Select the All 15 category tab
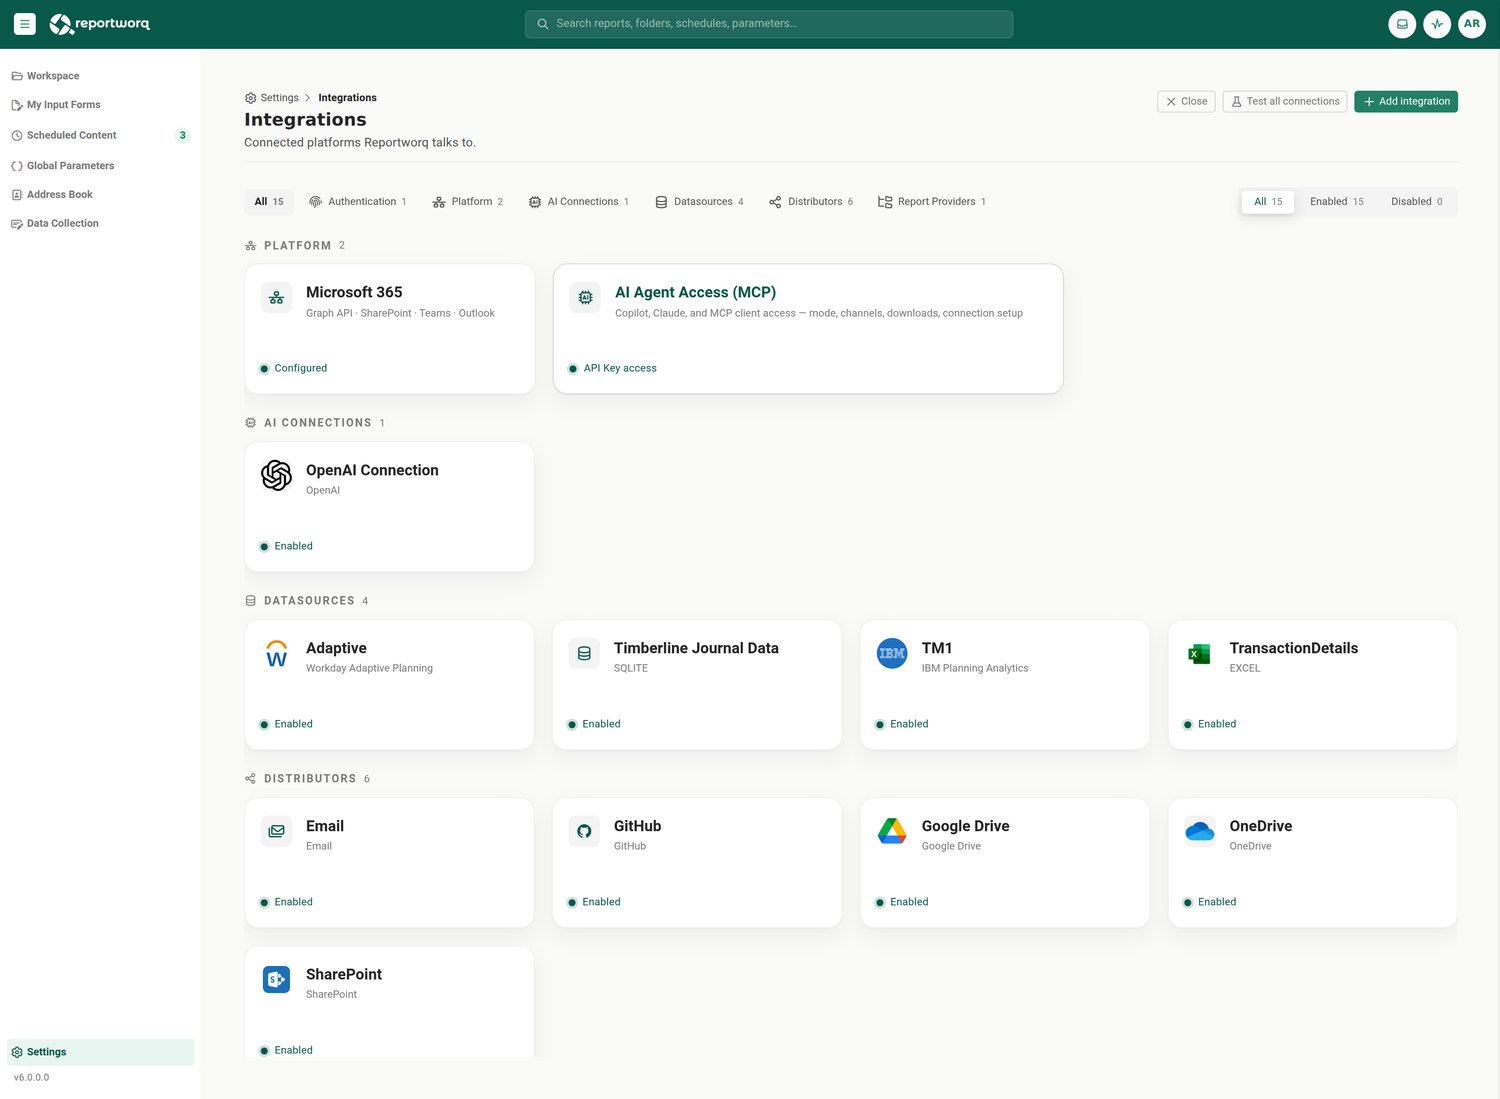This screenshot has height=1099, width=1500. click(269, 202)
